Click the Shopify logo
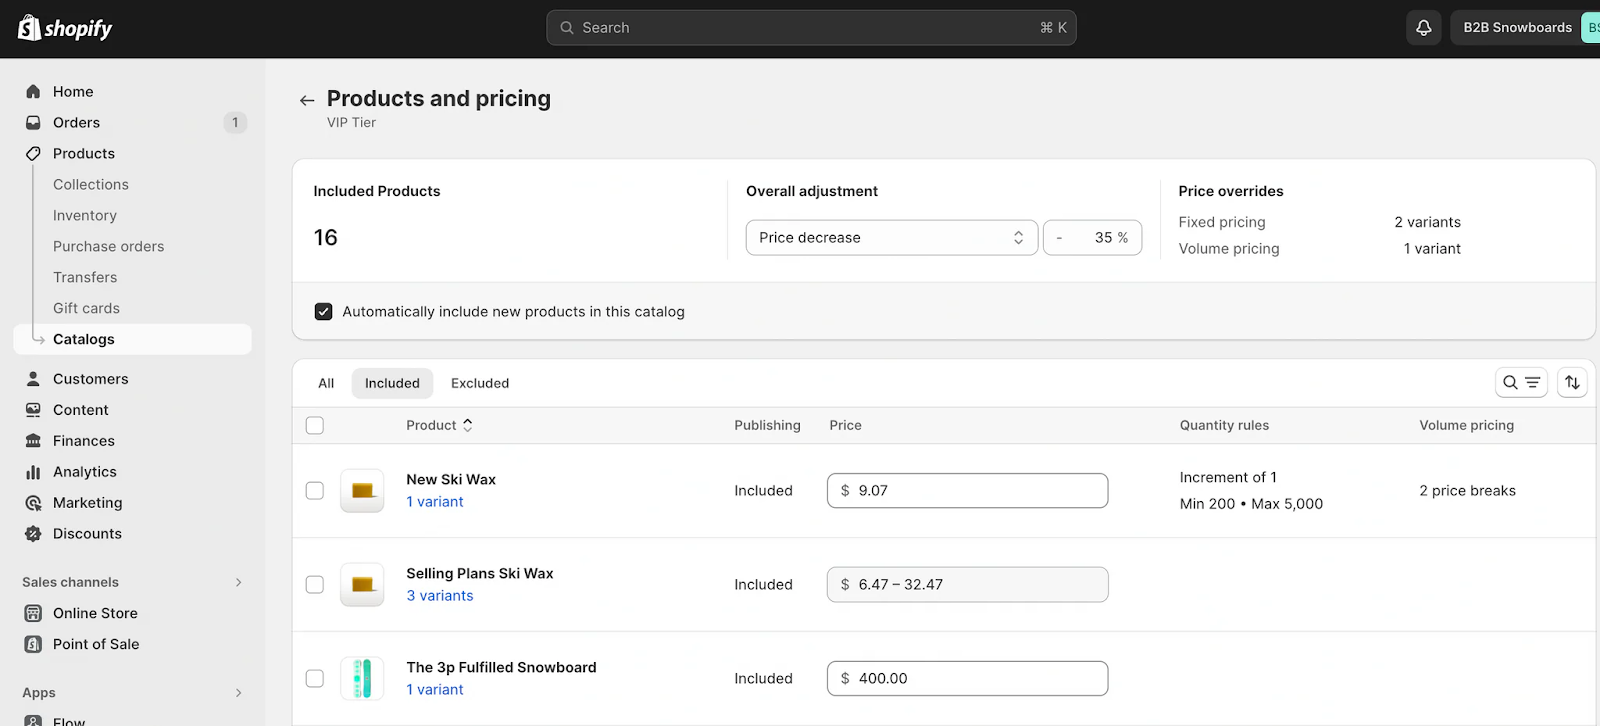This screenshot has width=1600, height=726. click(x=65, y=28)
